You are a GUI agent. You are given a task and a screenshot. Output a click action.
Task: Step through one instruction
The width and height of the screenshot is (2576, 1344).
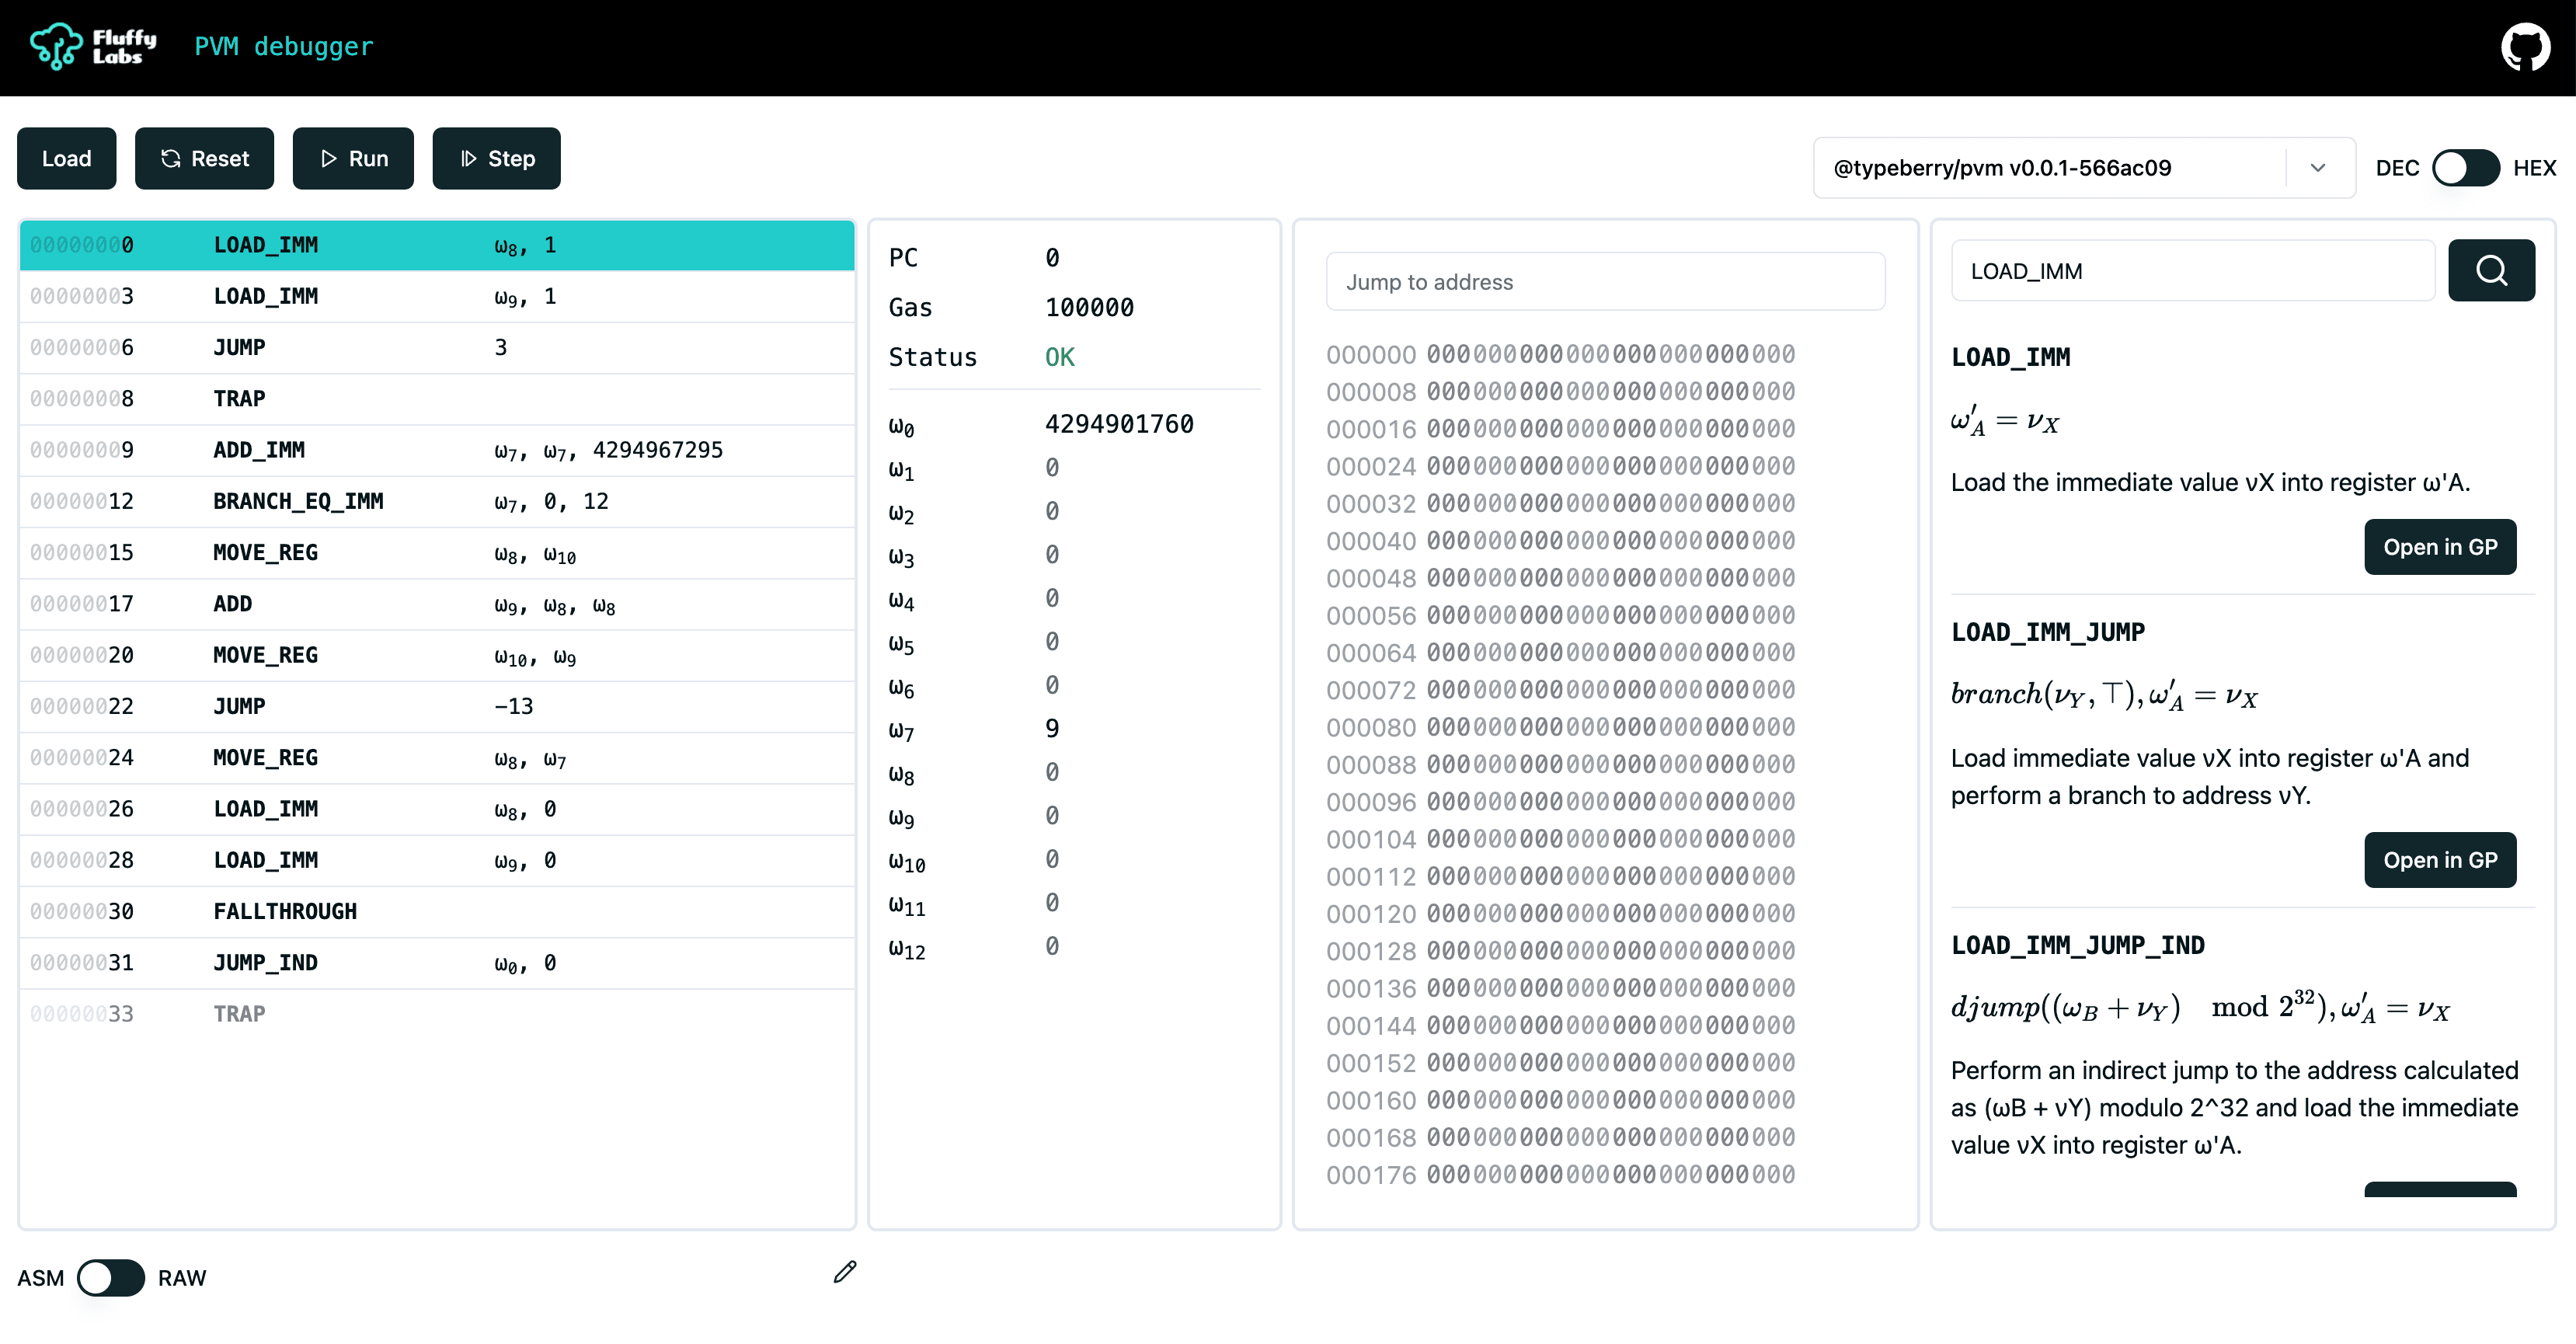tap(496, 158)
